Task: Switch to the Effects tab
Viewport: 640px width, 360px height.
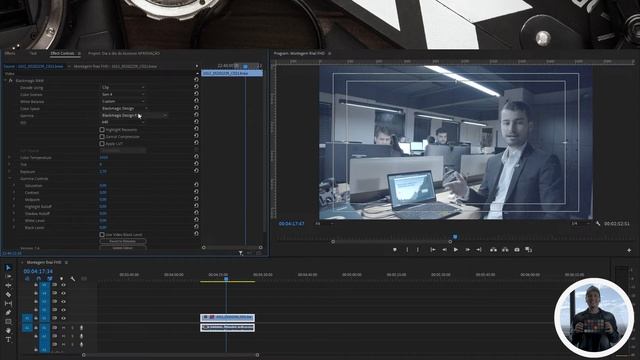Action: pyautogui.click(x=10, y=53)
